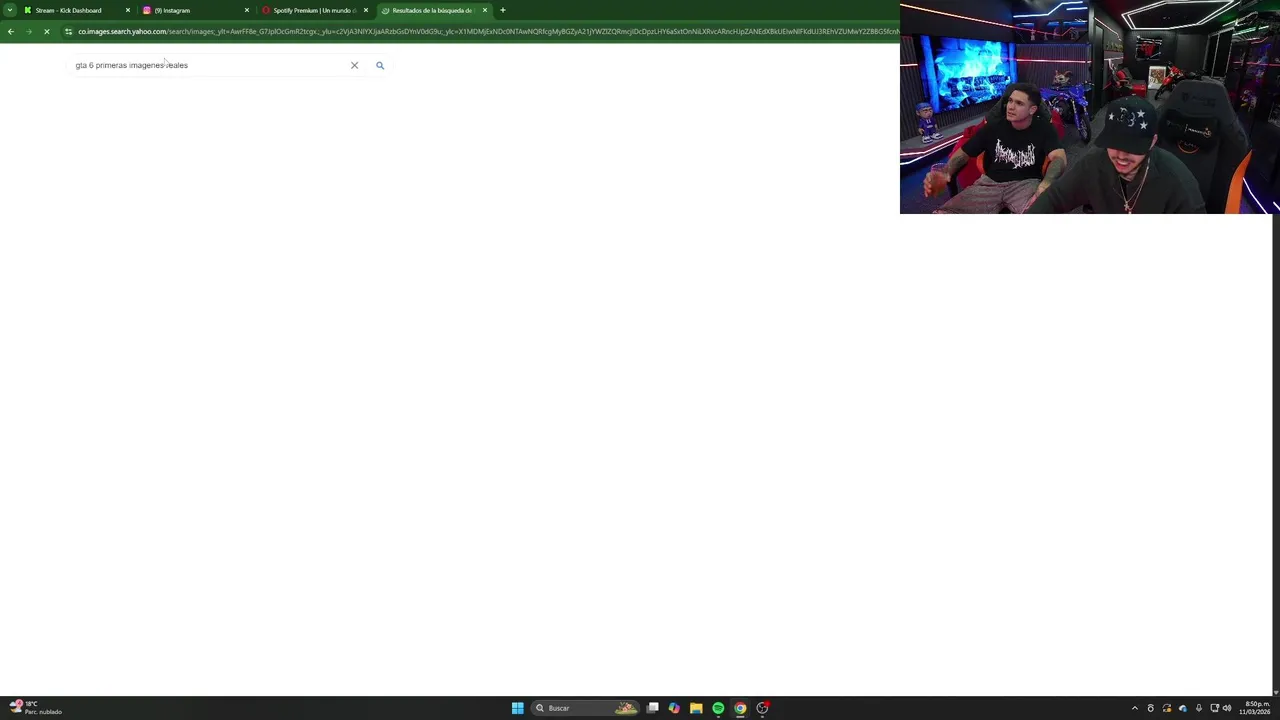
Task: Switch to Stream - Kick Dashboard tab
Action: [77, 10]
